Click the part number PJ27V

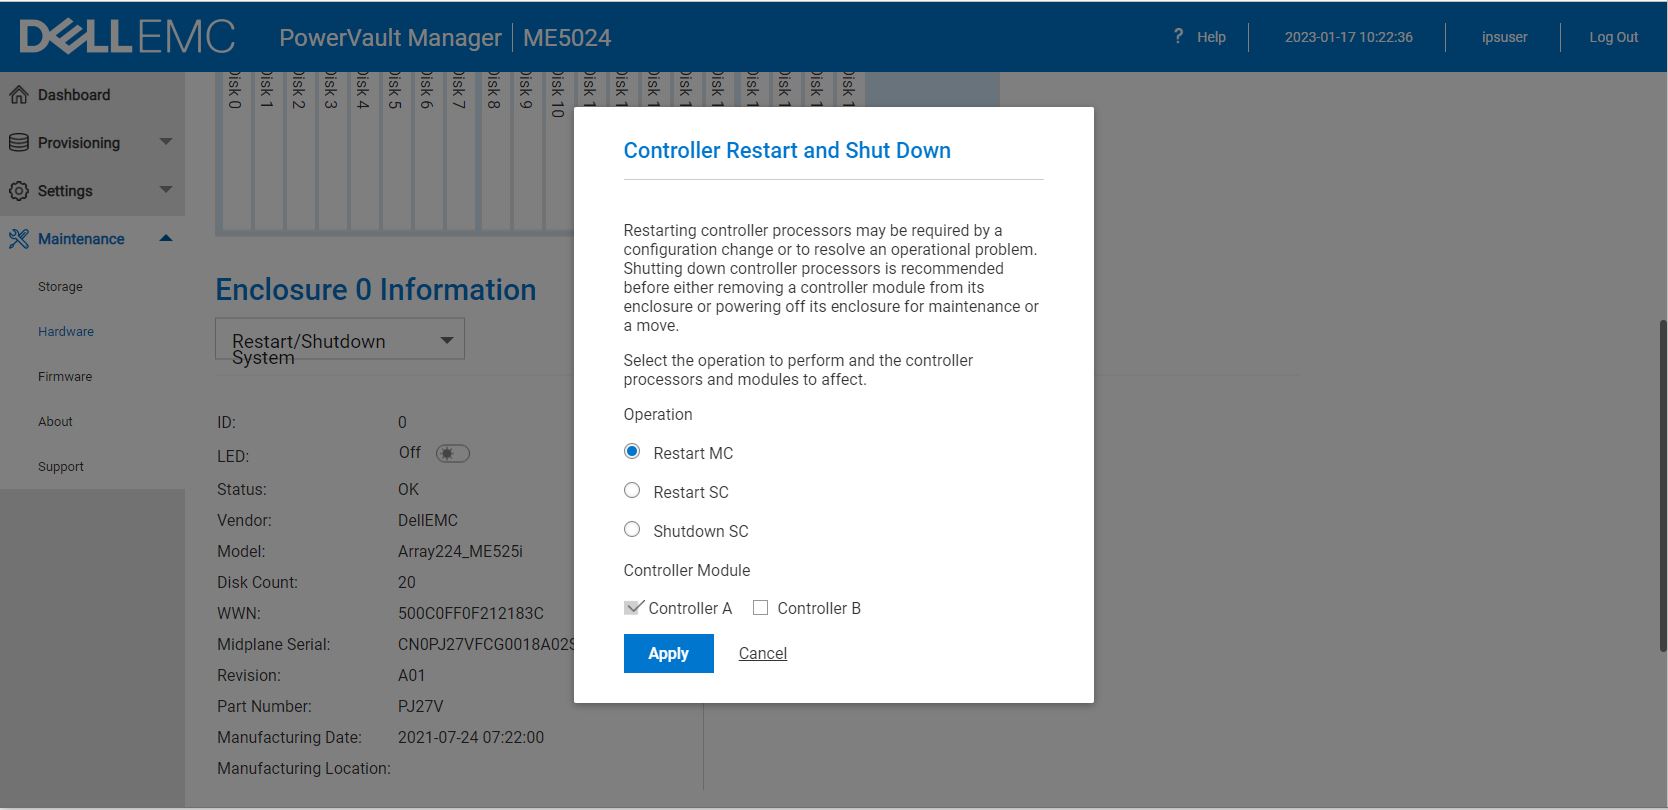(420, 706)
